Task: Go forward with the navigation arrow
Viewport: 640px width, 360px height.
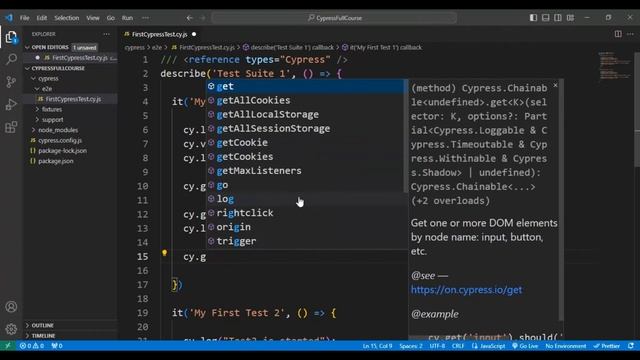Action: click(x=202, y=18)
